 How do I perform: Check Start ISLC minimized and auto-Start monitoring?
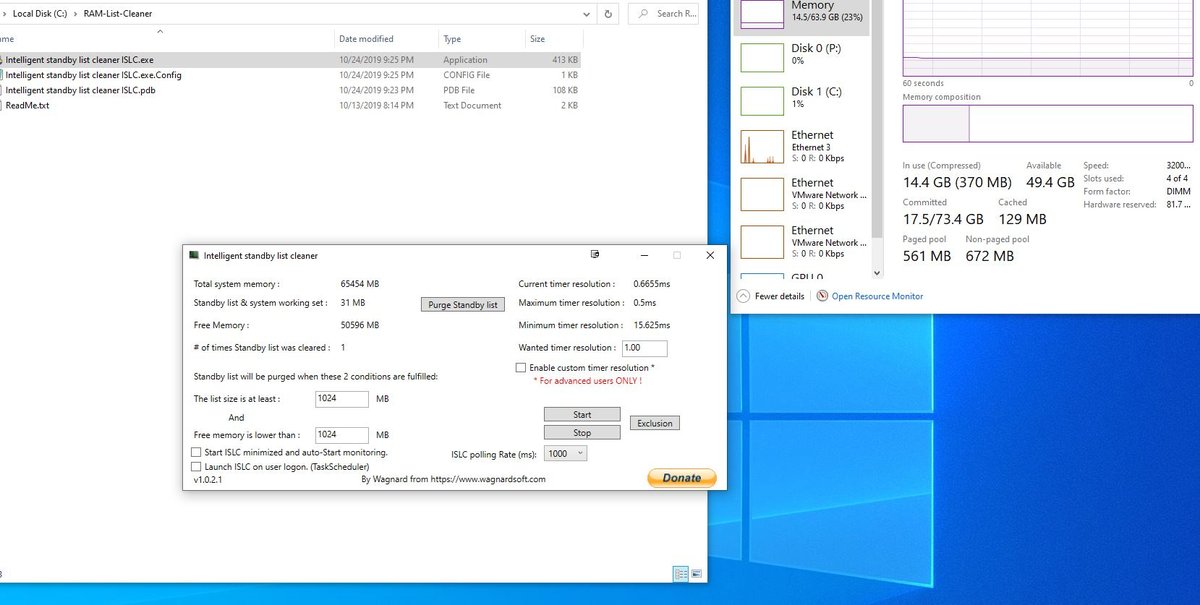(196, 452)
